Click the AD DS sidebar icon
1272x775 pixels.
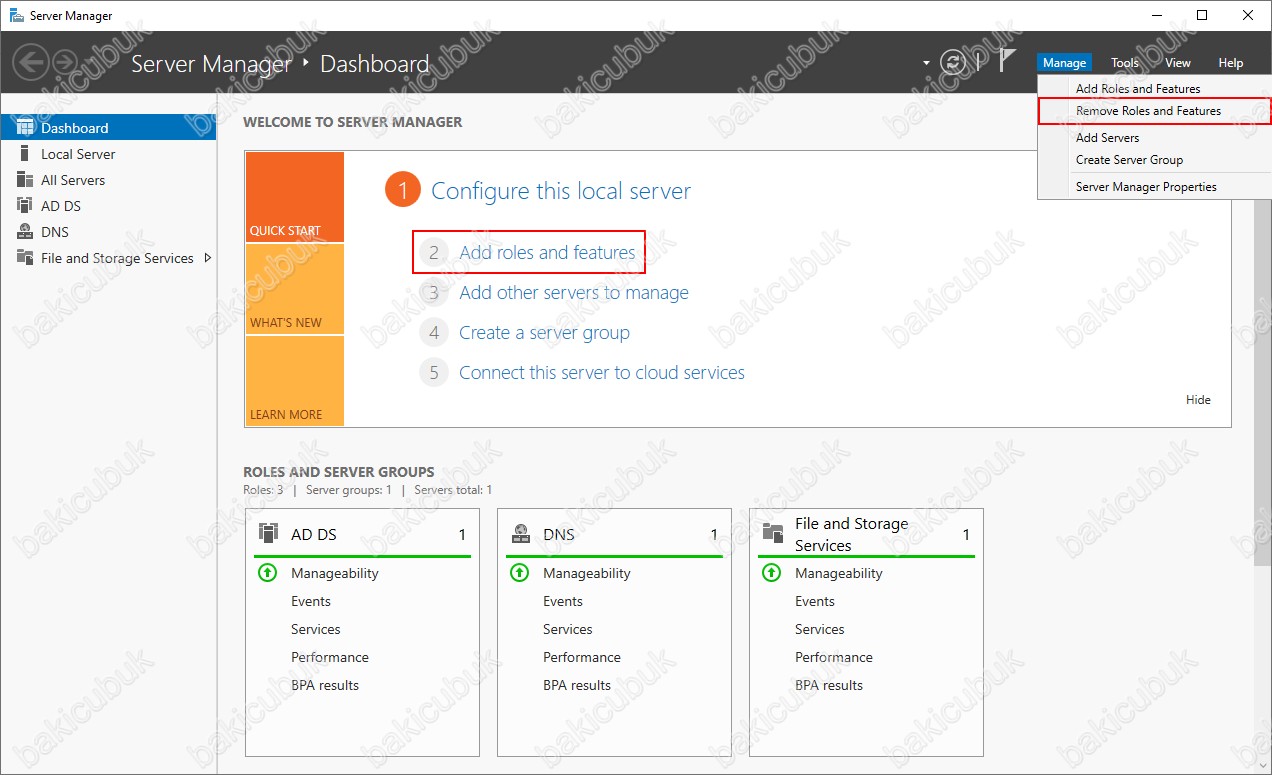pyautogui.click(x=26, y=206)
